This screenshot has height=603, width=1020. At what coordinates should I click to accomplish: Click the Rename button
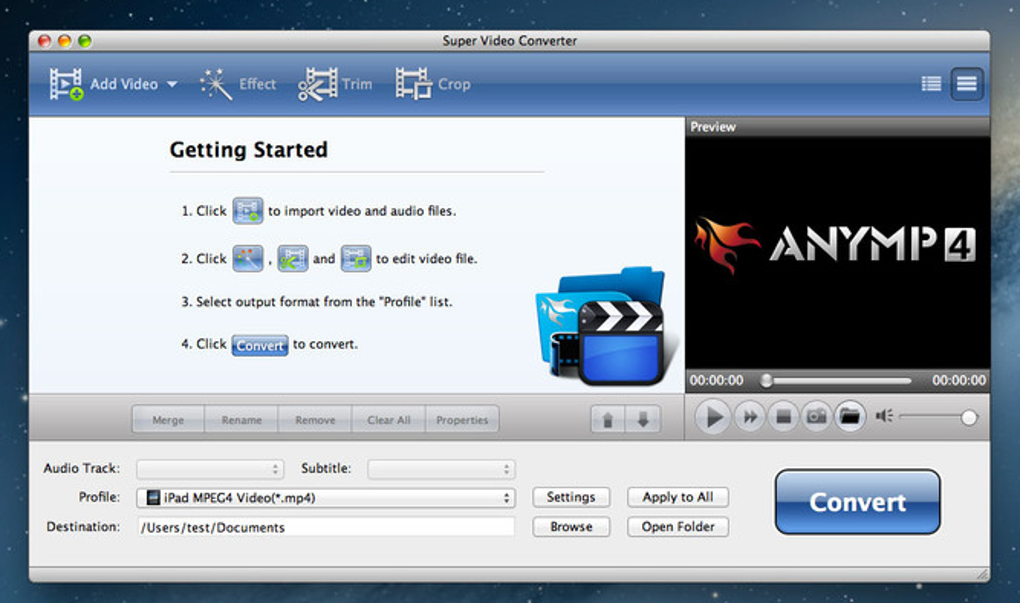(241, 420)
